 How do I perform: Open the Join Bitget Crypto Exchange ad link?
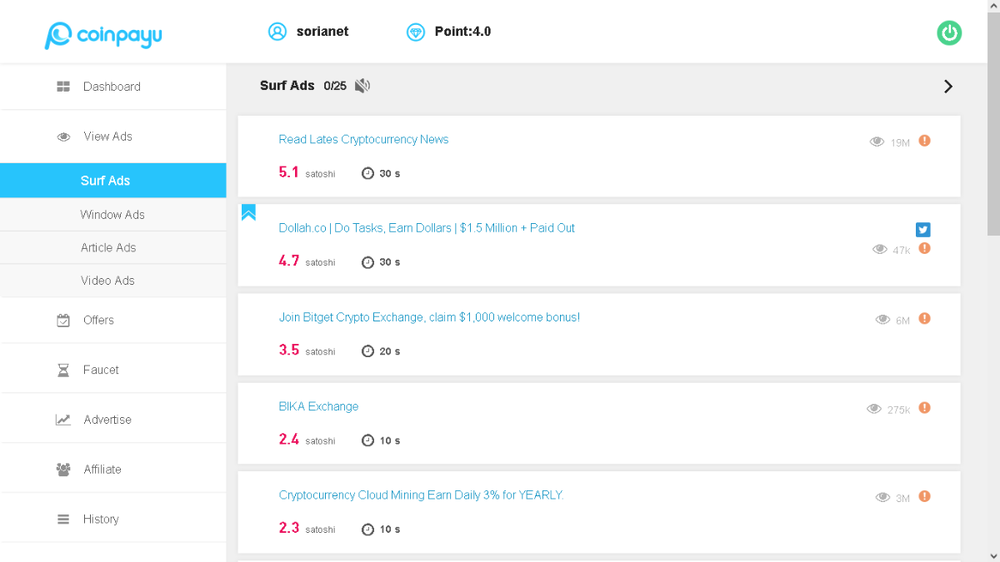(429, 318)
